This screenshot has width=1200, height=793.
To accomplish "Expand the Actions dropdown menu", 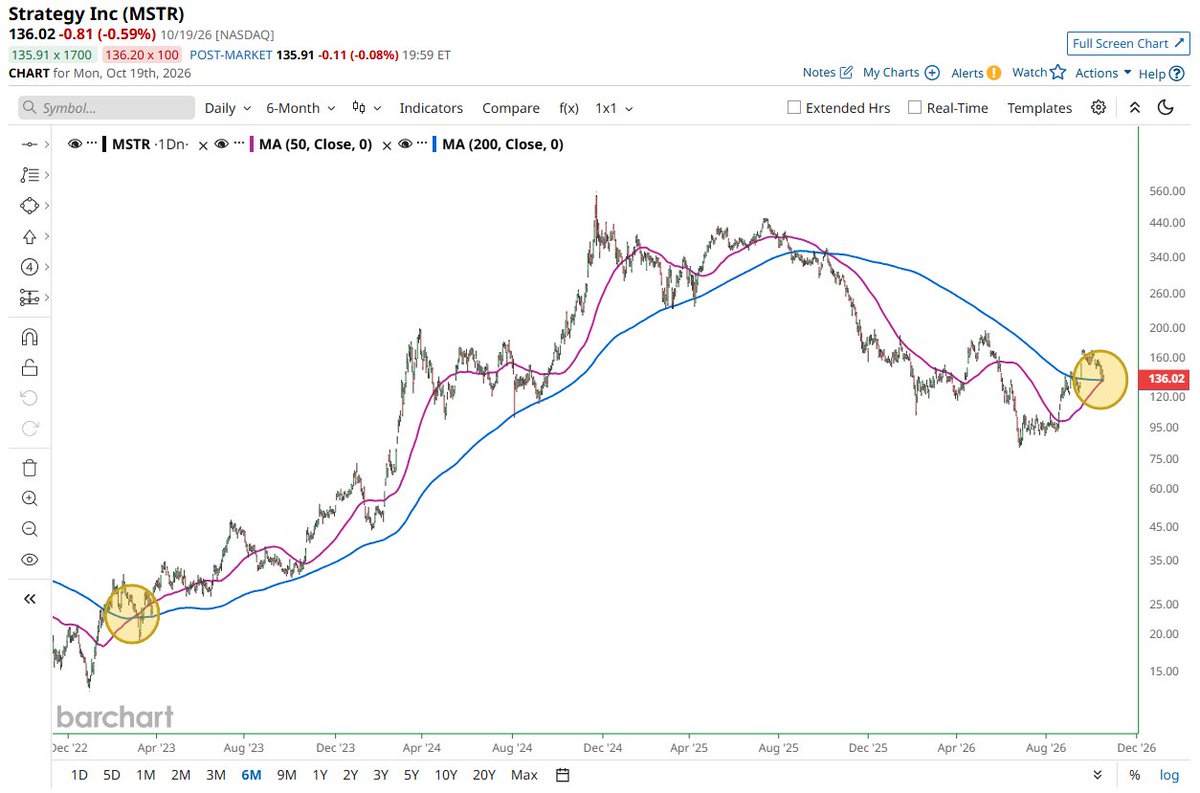I will point(1103,73).
